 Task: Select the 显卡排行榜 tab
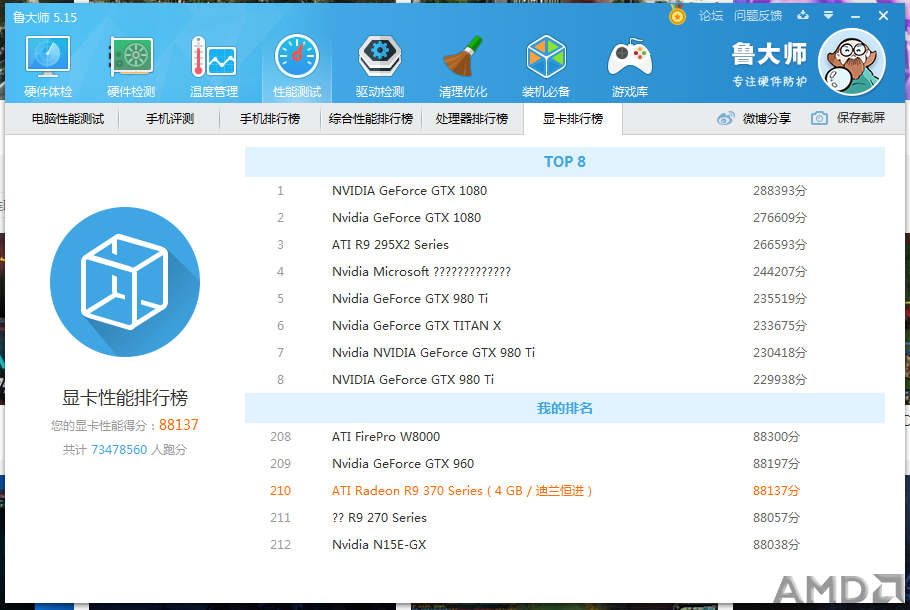573,119
